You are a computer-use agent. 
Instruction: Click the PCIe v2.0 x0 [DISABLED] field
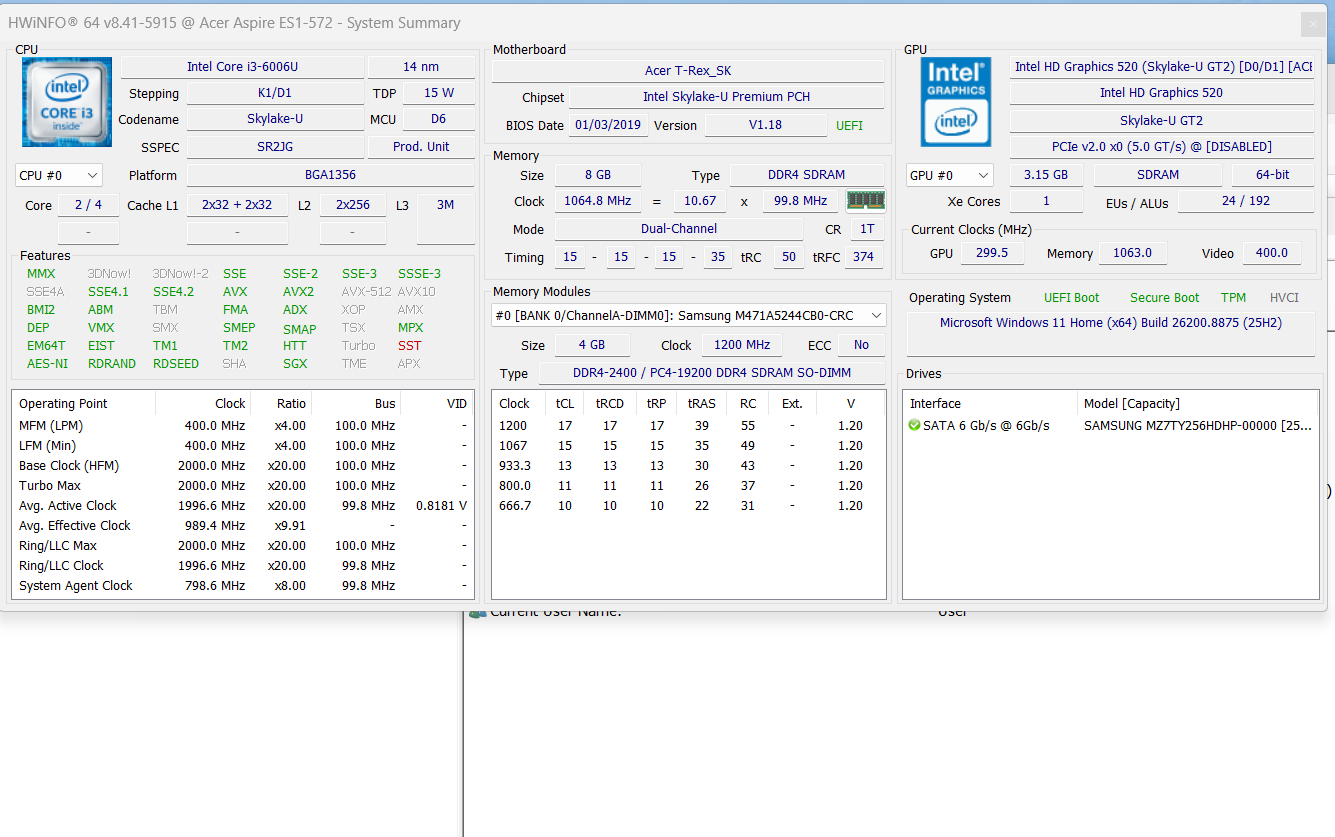click(1161, 146)
